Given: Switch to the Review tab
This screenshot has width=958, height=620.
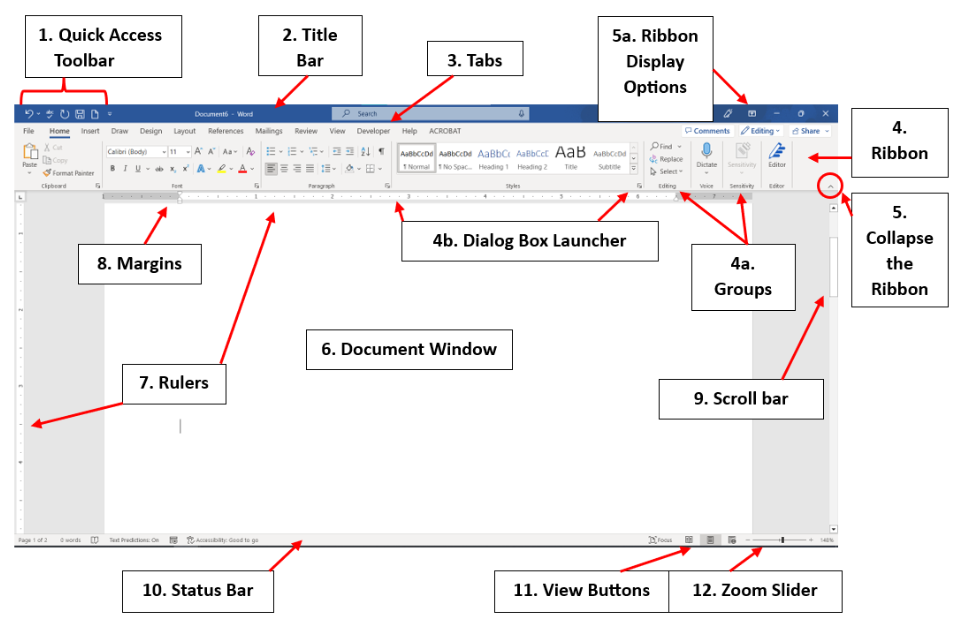Looking at the screenshot, I should click(306, 131).
